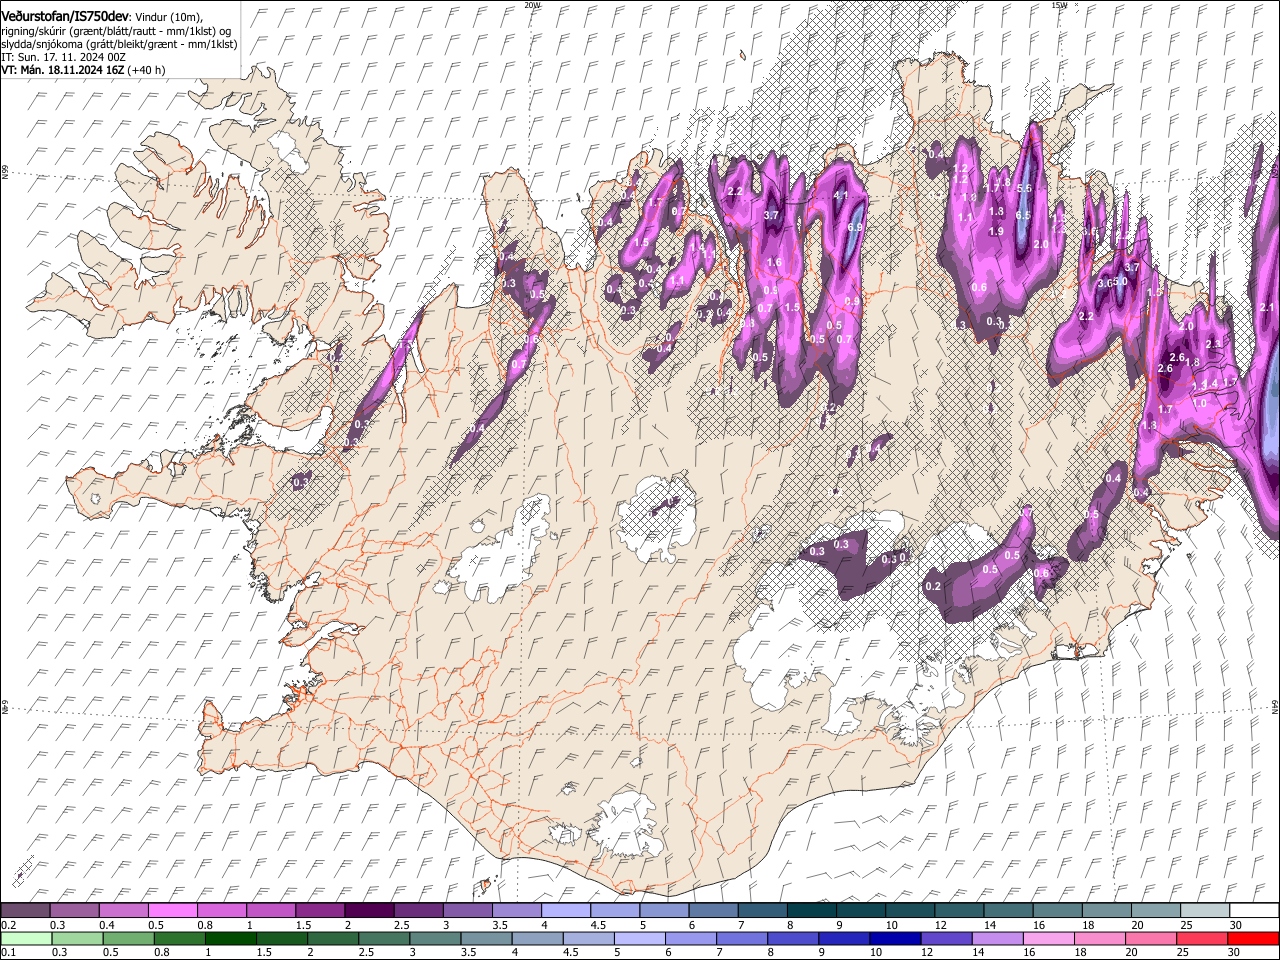Select snow legend swatch between 0.8 and 1
The width and height of the screenshot is (1280, 960).
[x=222, y=910]
